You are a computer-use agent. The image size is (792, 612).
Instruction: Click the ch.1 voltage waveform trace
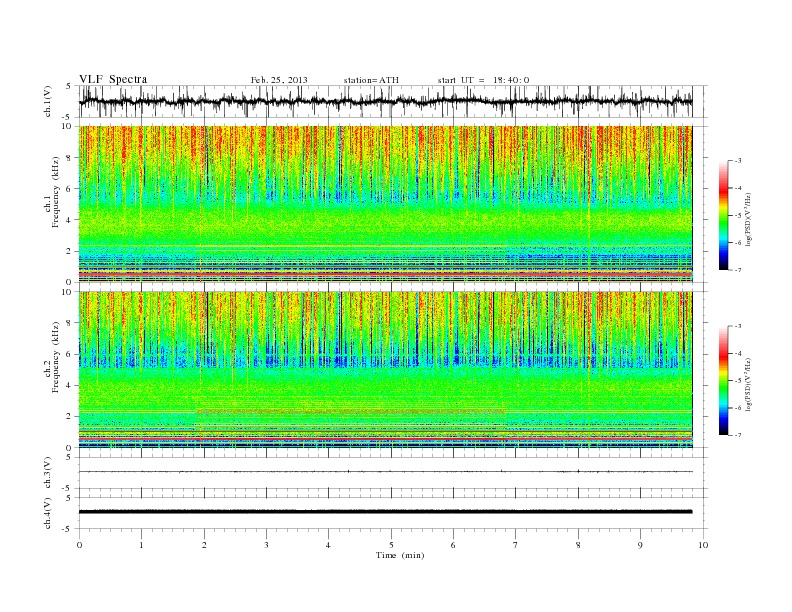click(x=385, y=101)
